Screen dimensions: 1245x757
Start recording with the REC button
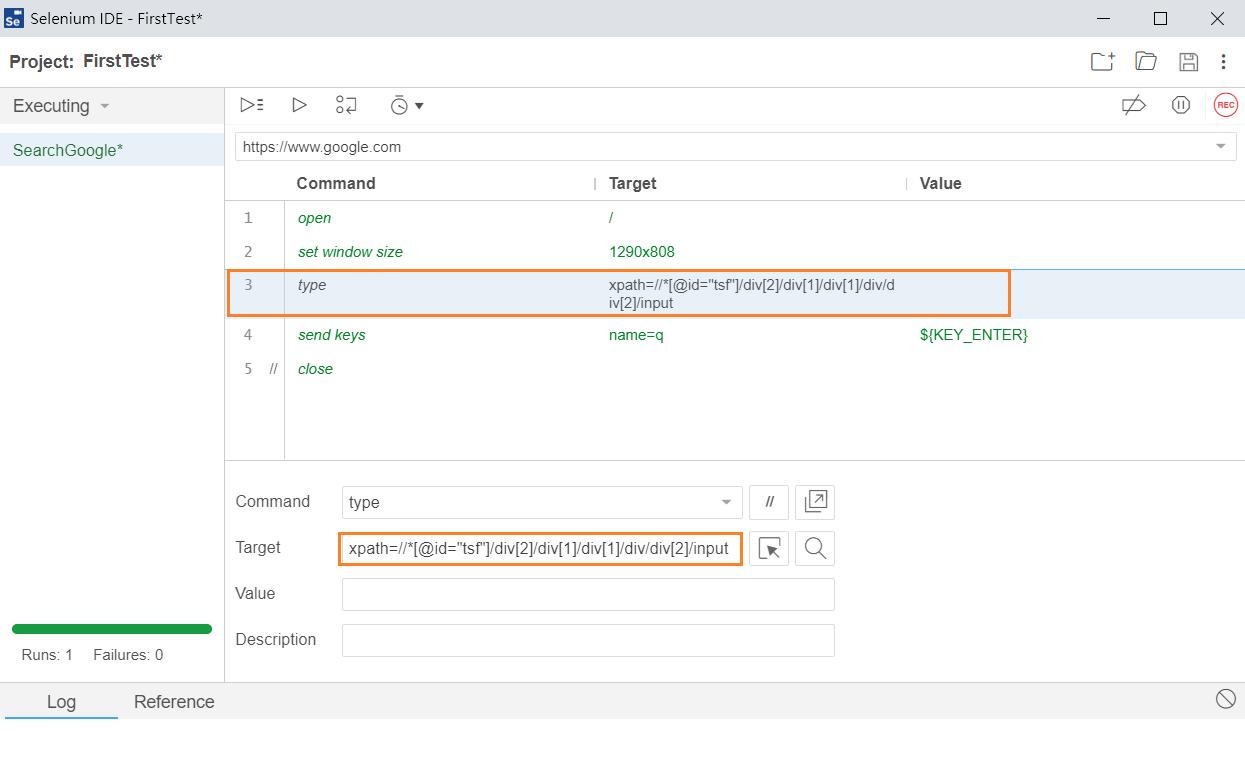1225,105
